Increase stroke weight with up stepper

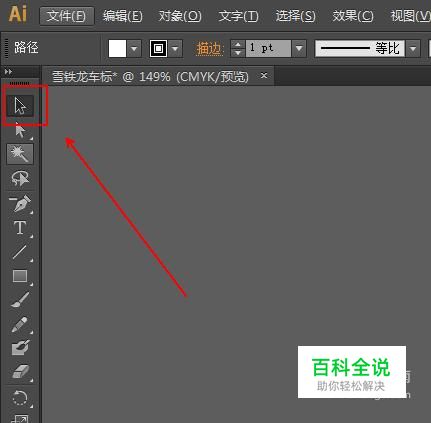coord(238,44)
